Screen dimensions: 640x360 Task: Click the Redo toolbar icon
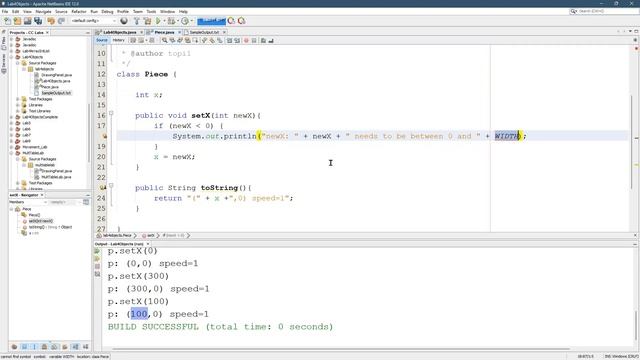[x=61, y=21]
